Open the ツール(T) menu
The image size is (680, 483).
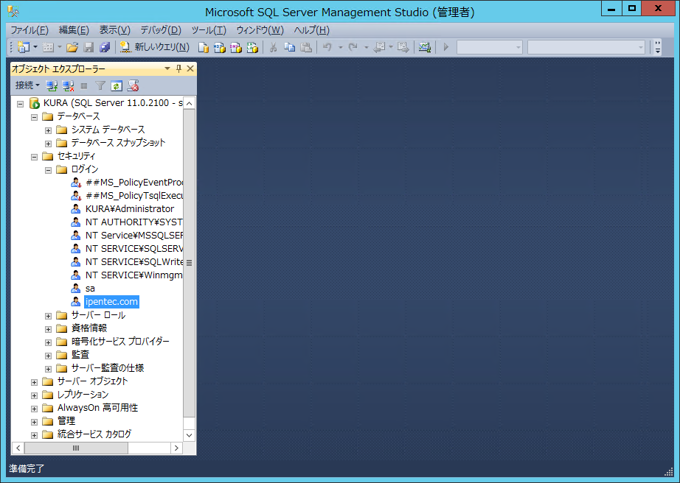coord(209,30)
